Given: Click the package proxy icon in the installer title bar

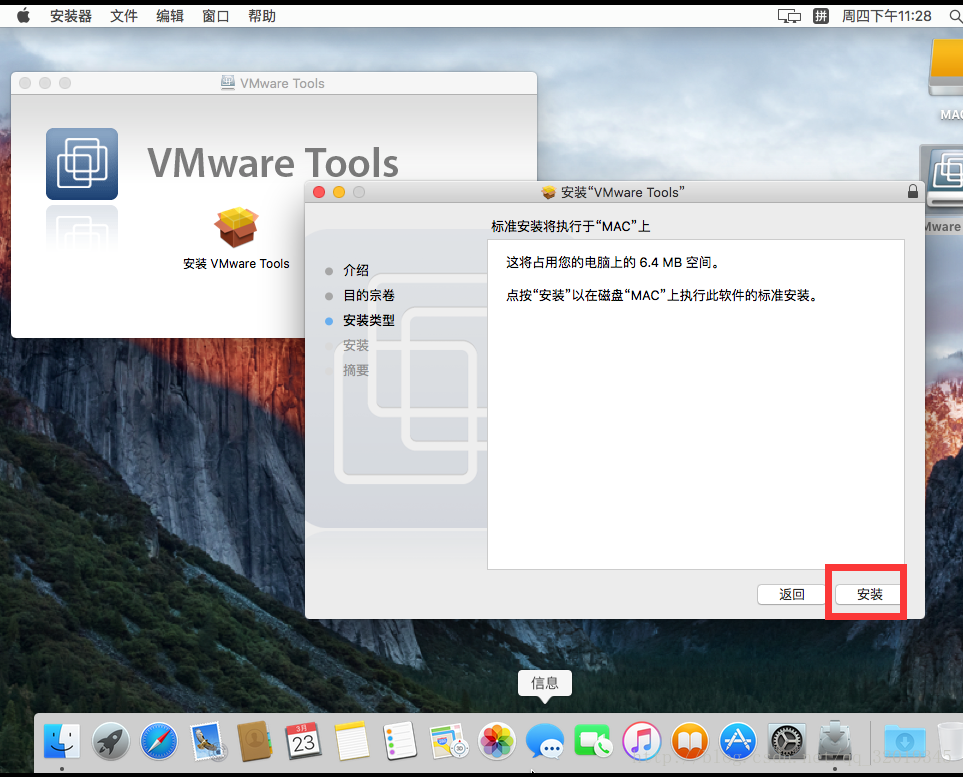Looking at the screenshot, I should (548, 192).
